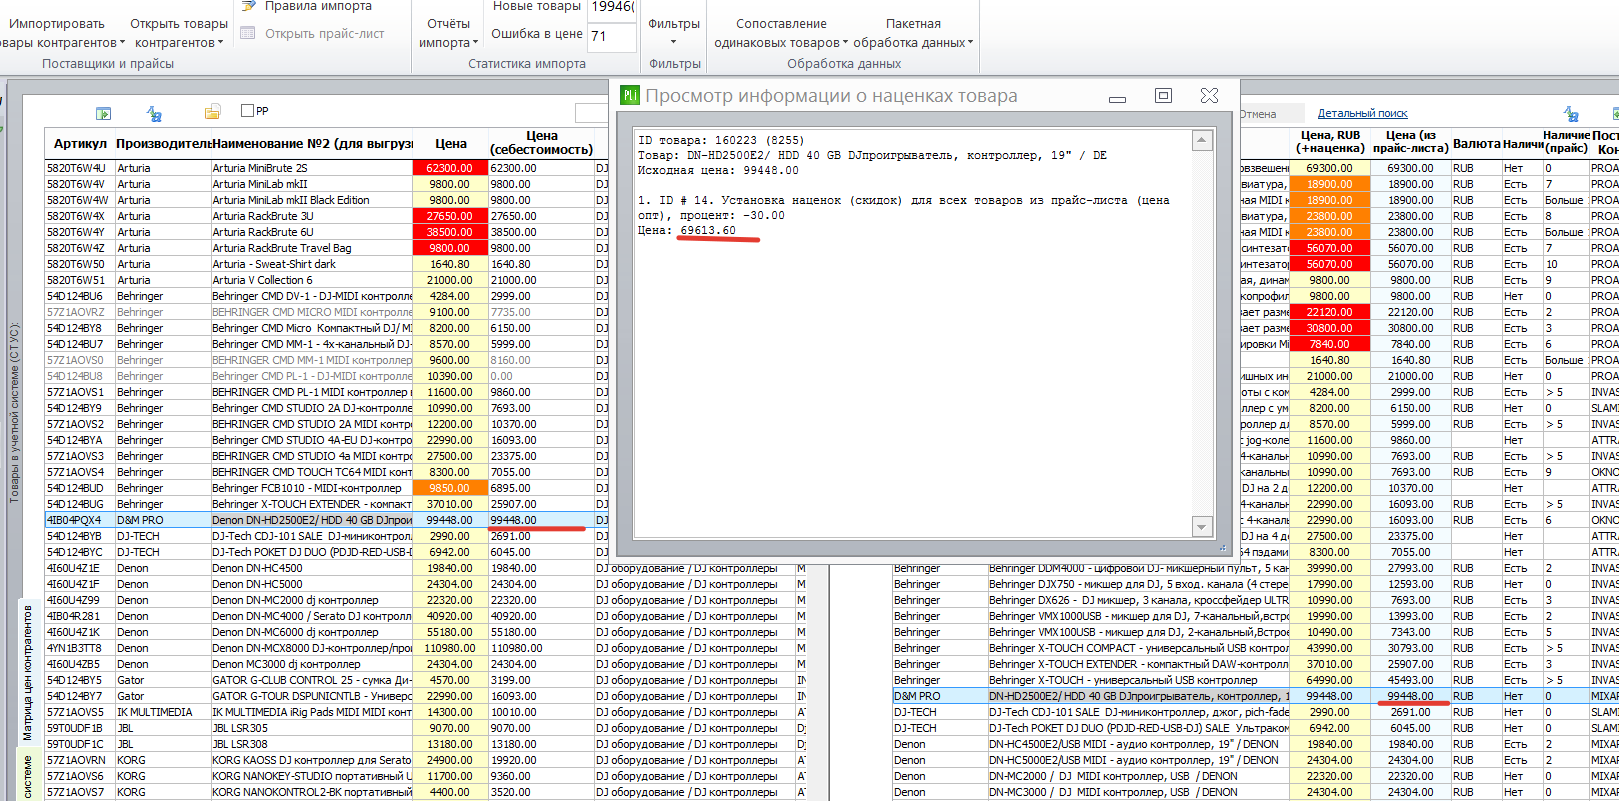The height and width of the screenshot is (801, 1619).
Task: Click the font/translate icon above left grid
Action: point(154,113)
